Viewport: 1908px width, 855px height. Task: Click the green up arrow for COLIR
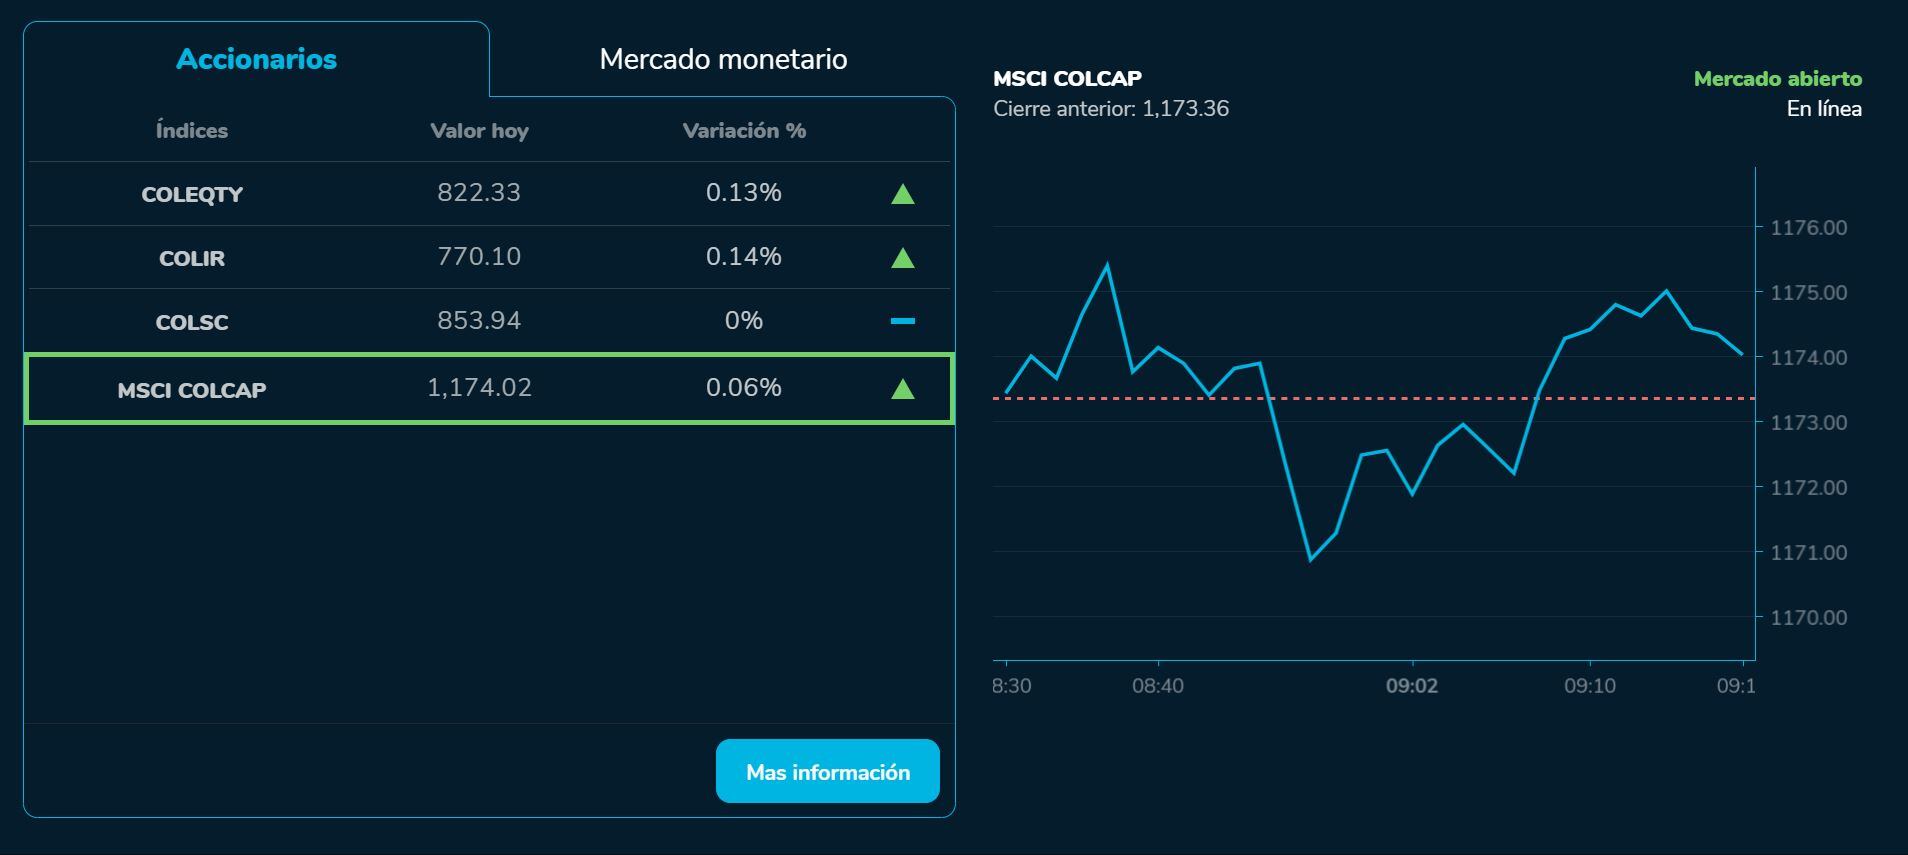click(902, 258)
